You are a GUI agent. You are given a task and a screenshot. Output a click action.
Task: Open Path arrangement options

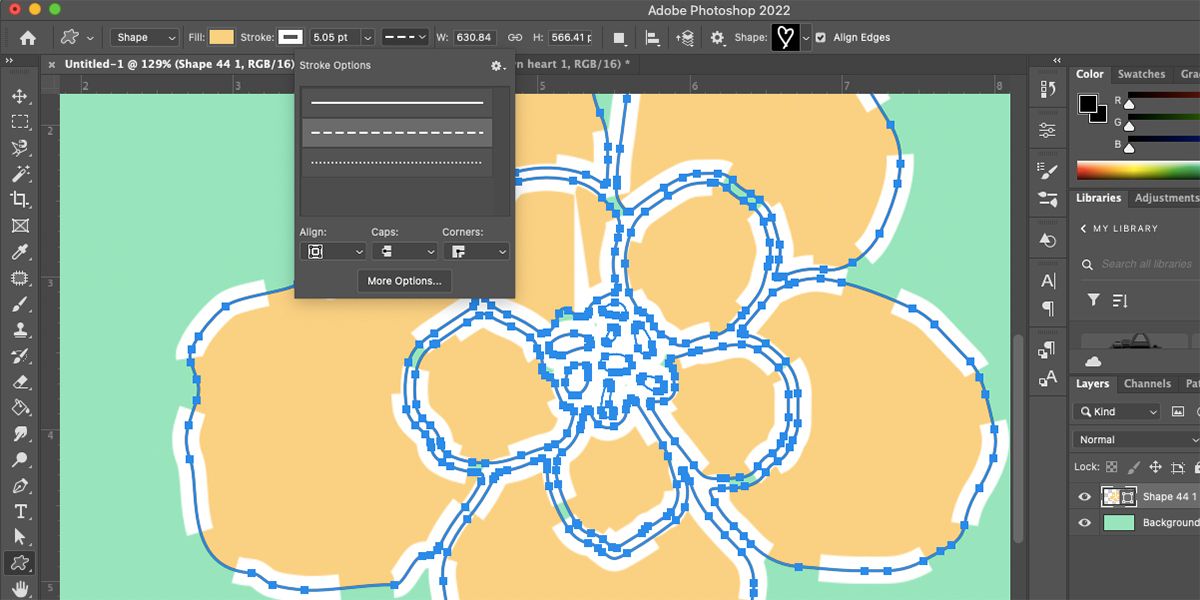pyautogui.click(x=685, y=38)
